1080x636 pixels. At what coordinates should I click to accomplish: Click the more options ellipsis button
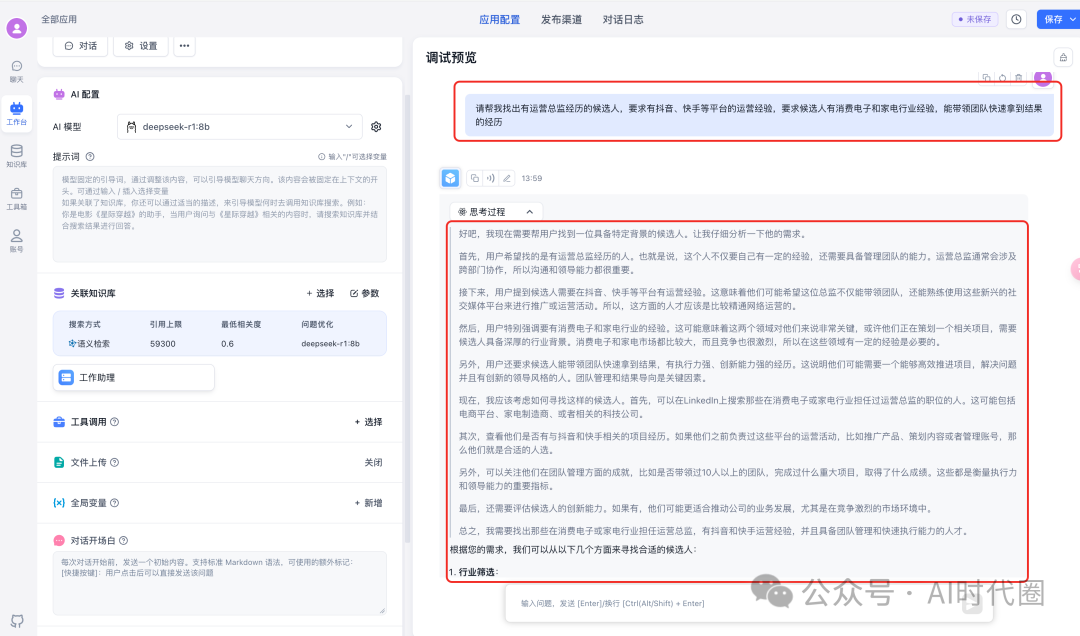[184, 45]
